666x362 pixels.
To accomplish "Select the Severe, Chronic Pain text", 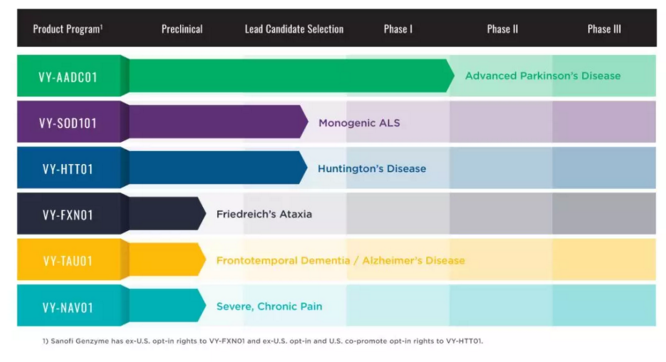I will pyautogui.click(x=269, y=306).
